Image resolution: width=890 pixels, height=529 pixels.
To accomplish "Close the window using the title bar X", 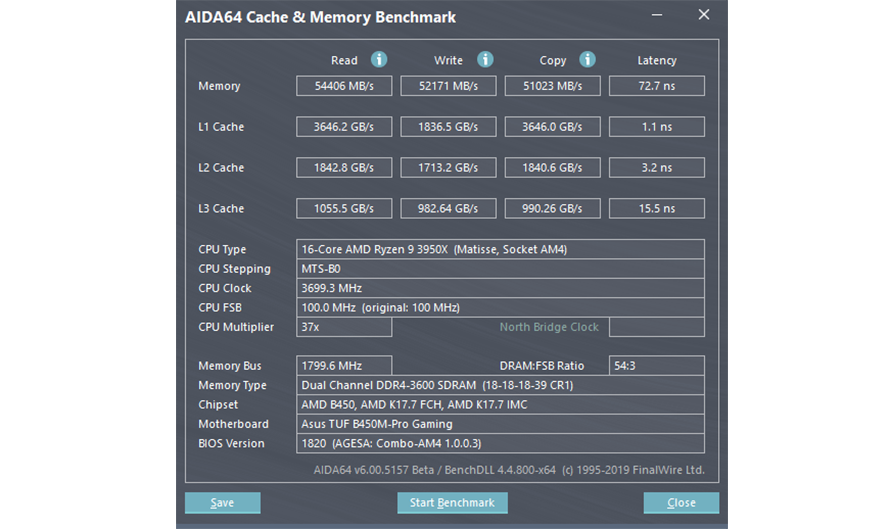I will (x=704, y=16).
